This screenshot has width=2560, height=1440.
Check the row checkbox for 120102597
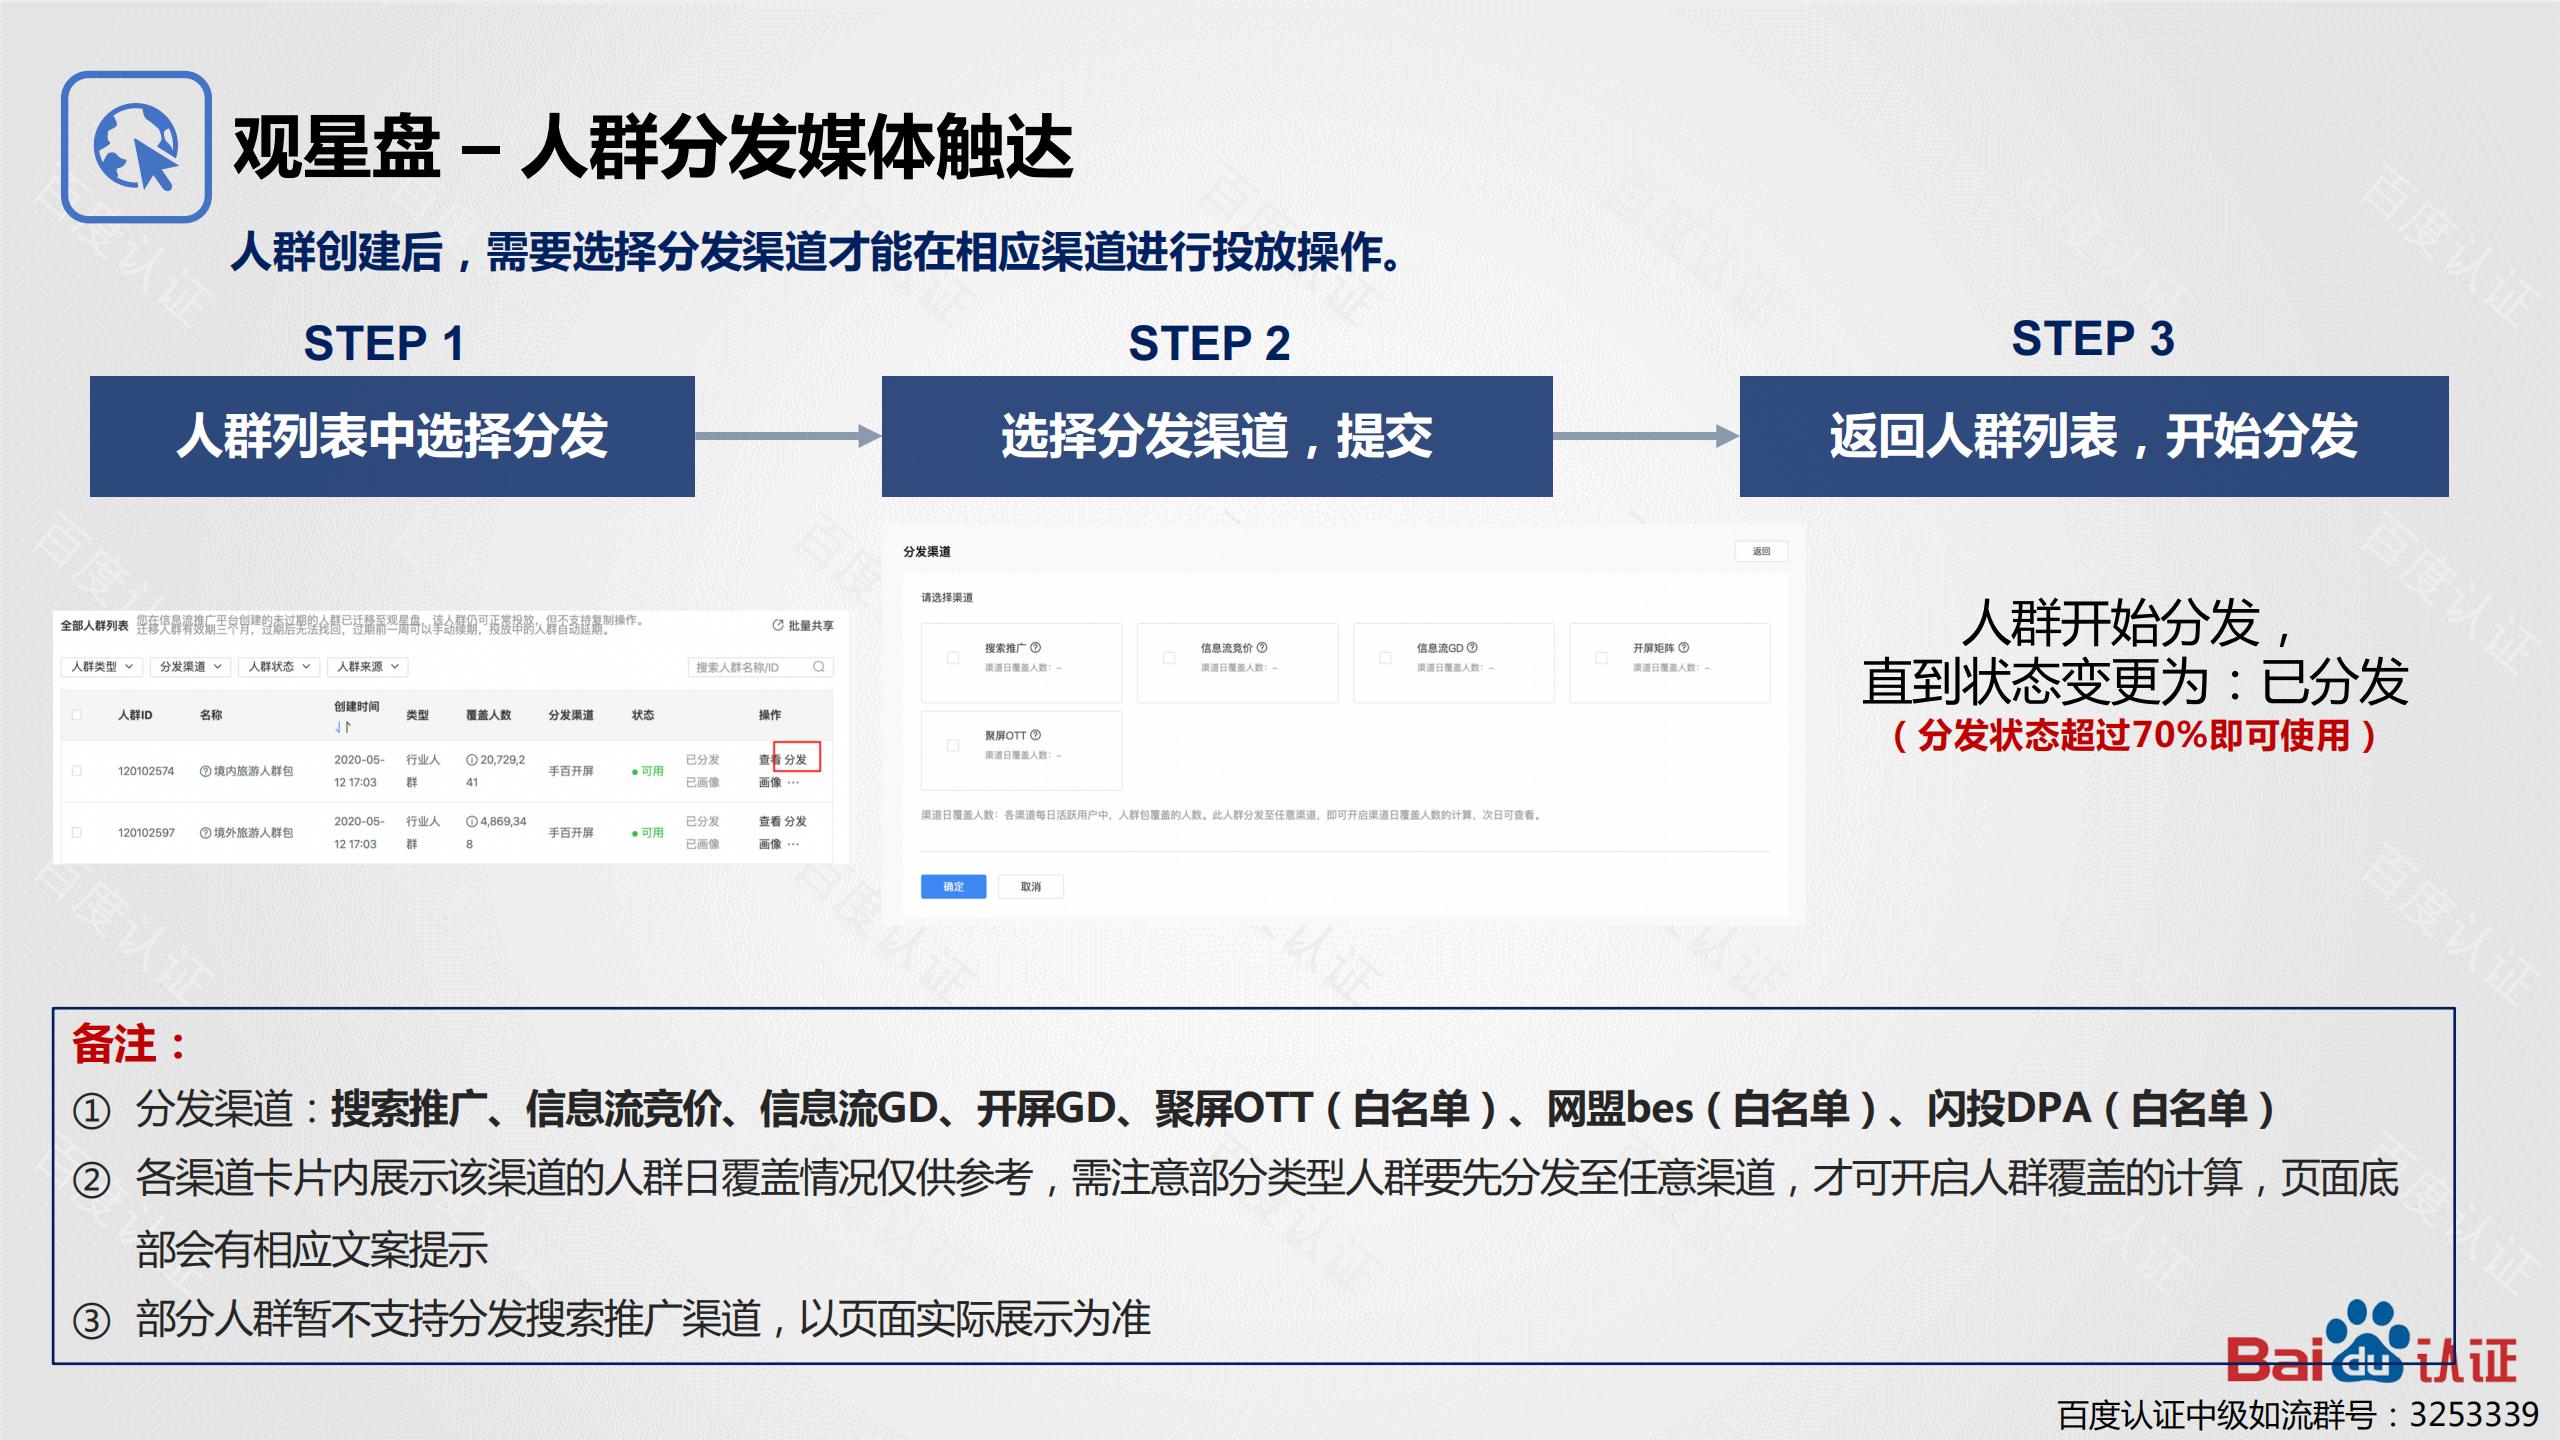point(77,832)
